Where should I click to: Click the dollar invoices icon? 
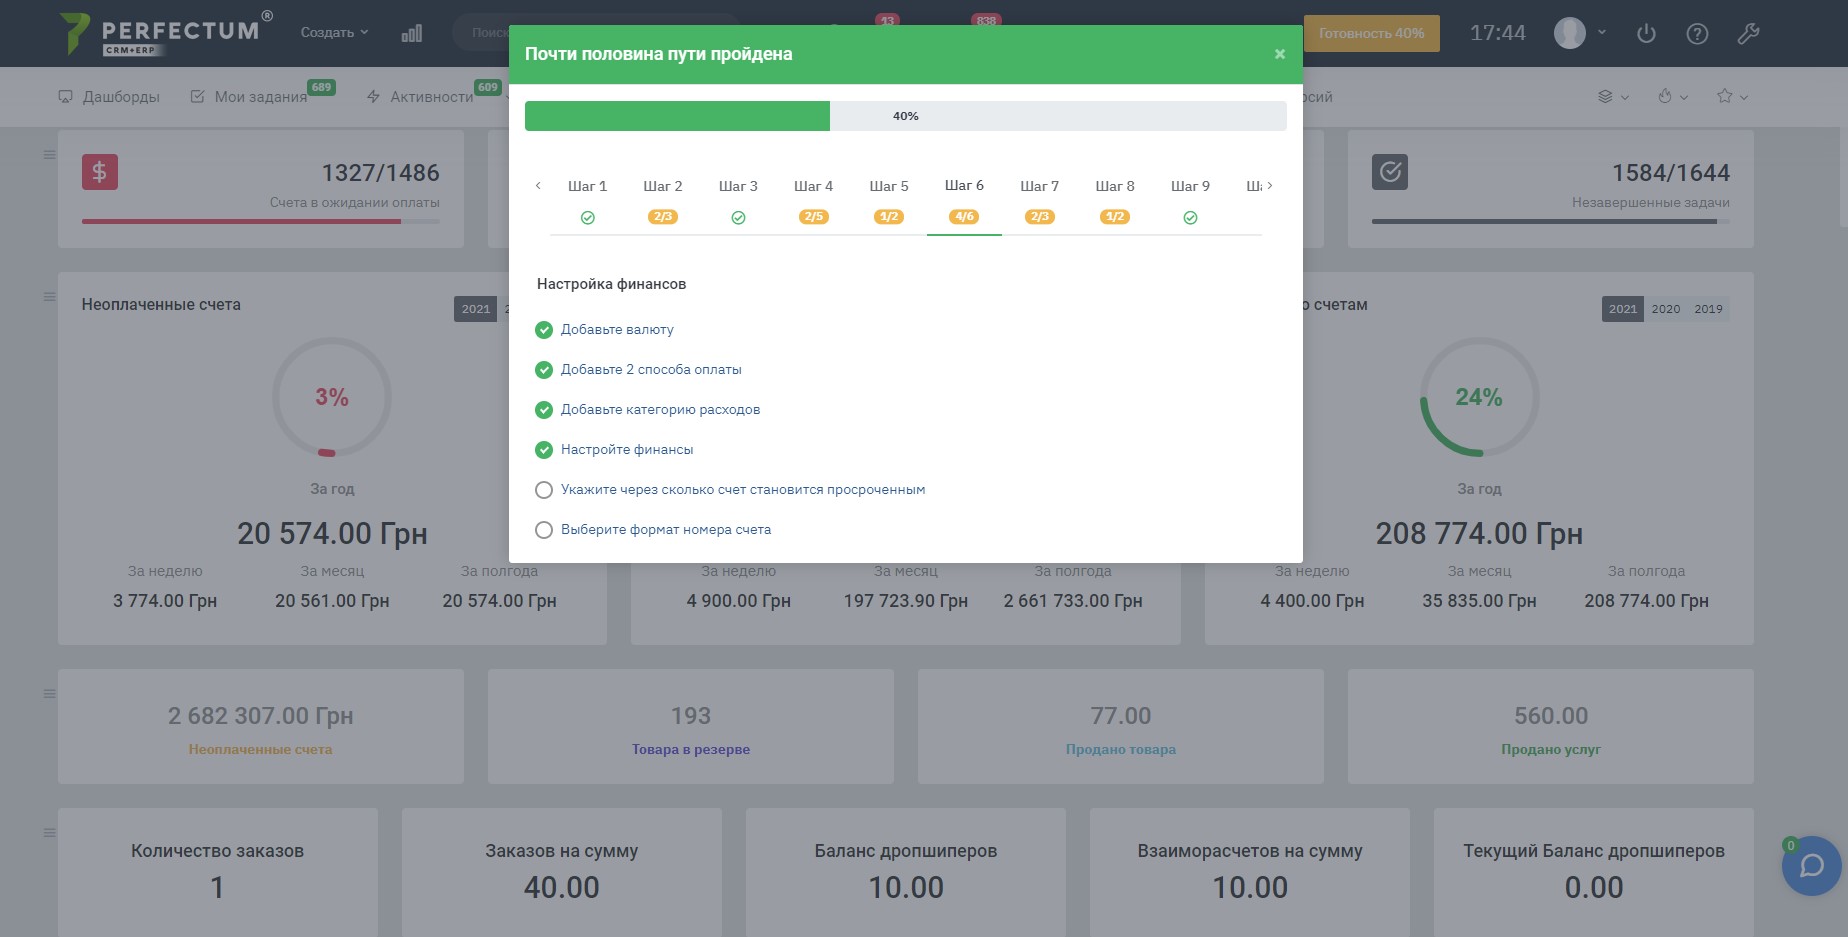pyautogui.click(x=100, y=172)
